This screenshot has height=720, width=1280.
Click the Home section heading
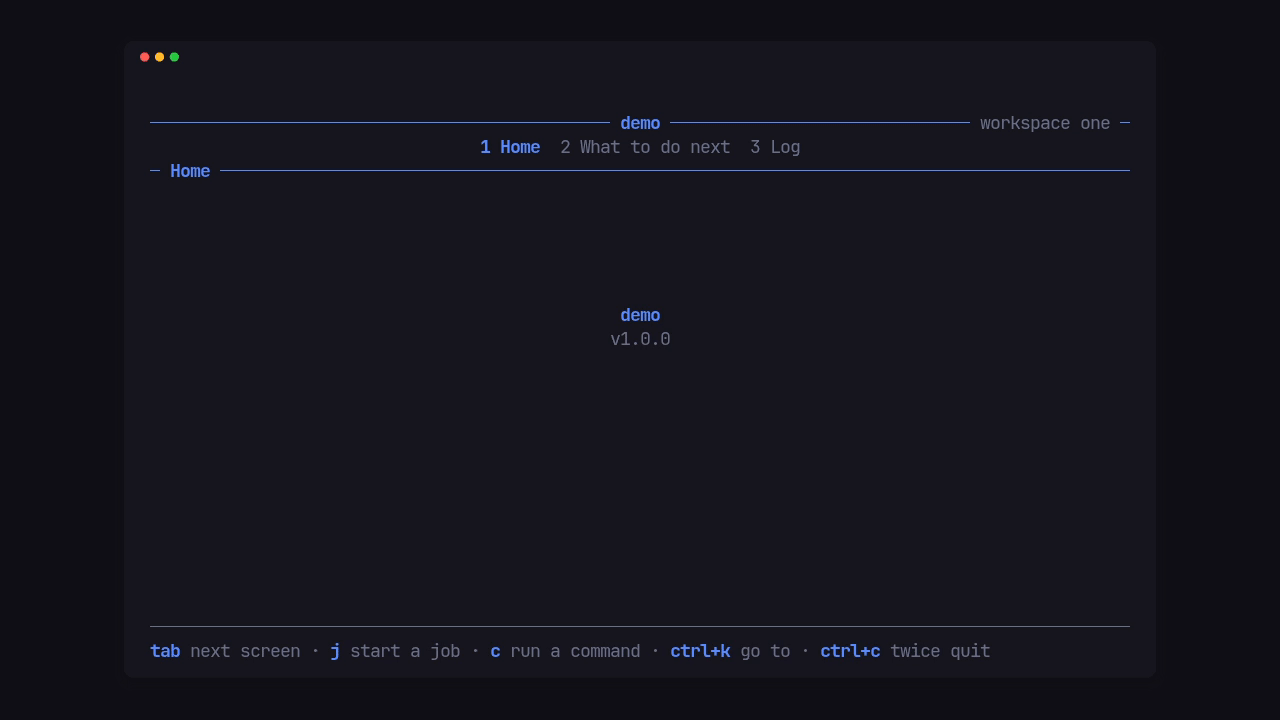(190, 171)
